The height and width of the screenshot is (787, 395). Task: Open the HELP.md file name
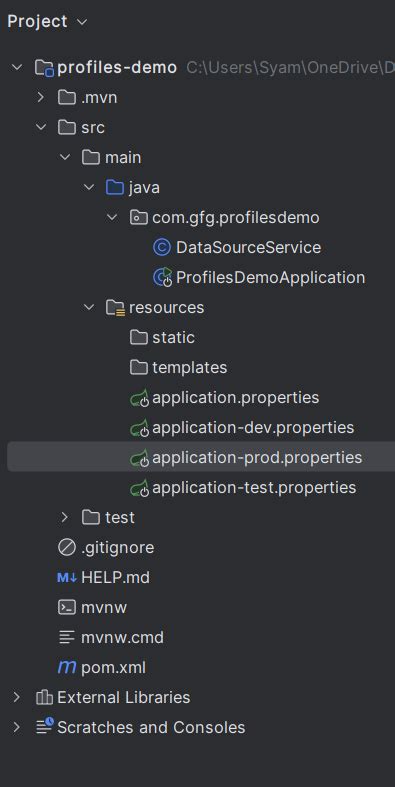115,578
